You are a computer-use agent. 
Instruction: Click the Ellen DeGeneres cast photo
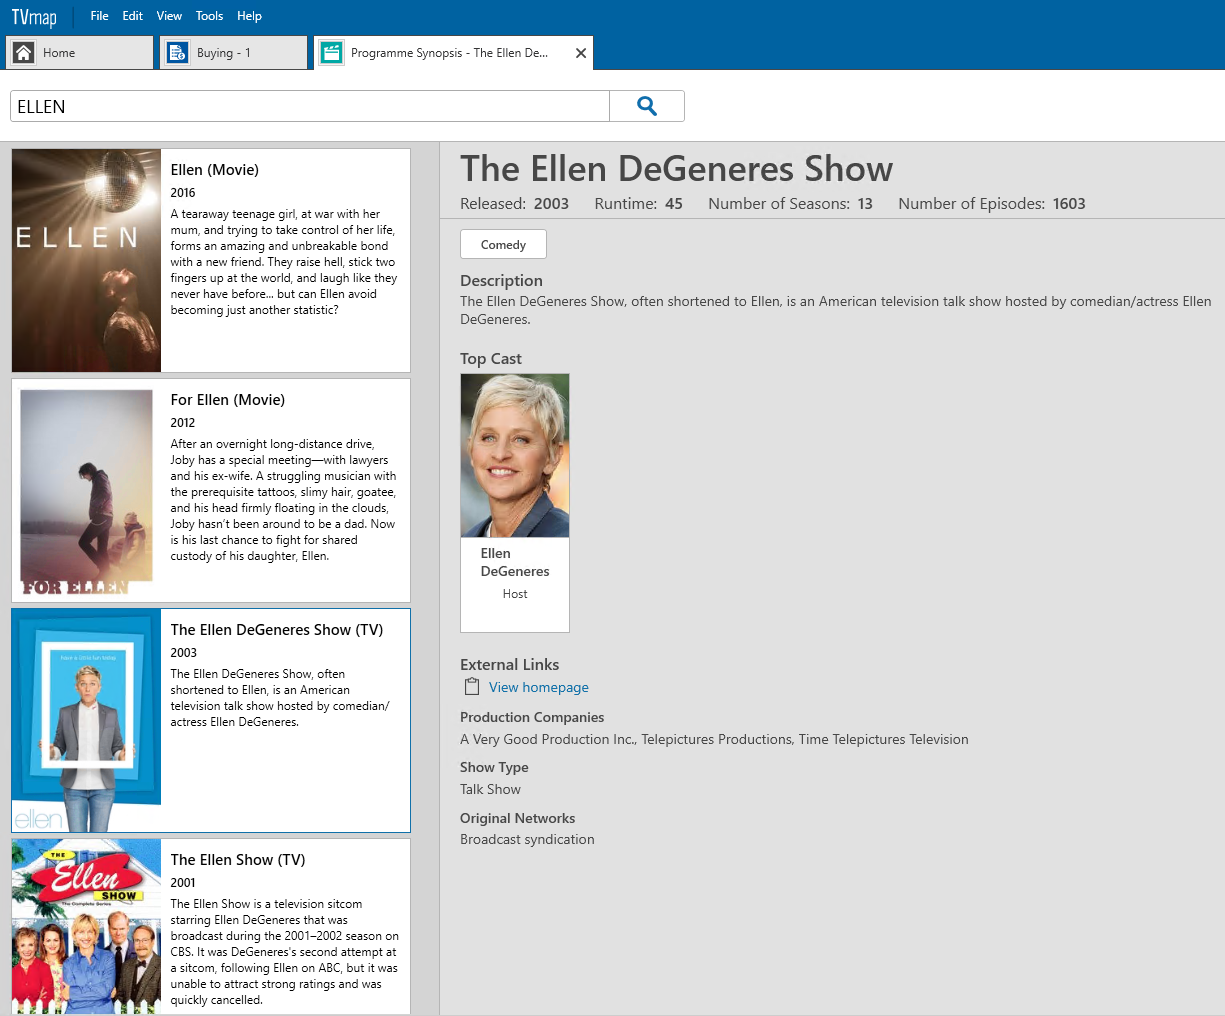pos(515,456)
